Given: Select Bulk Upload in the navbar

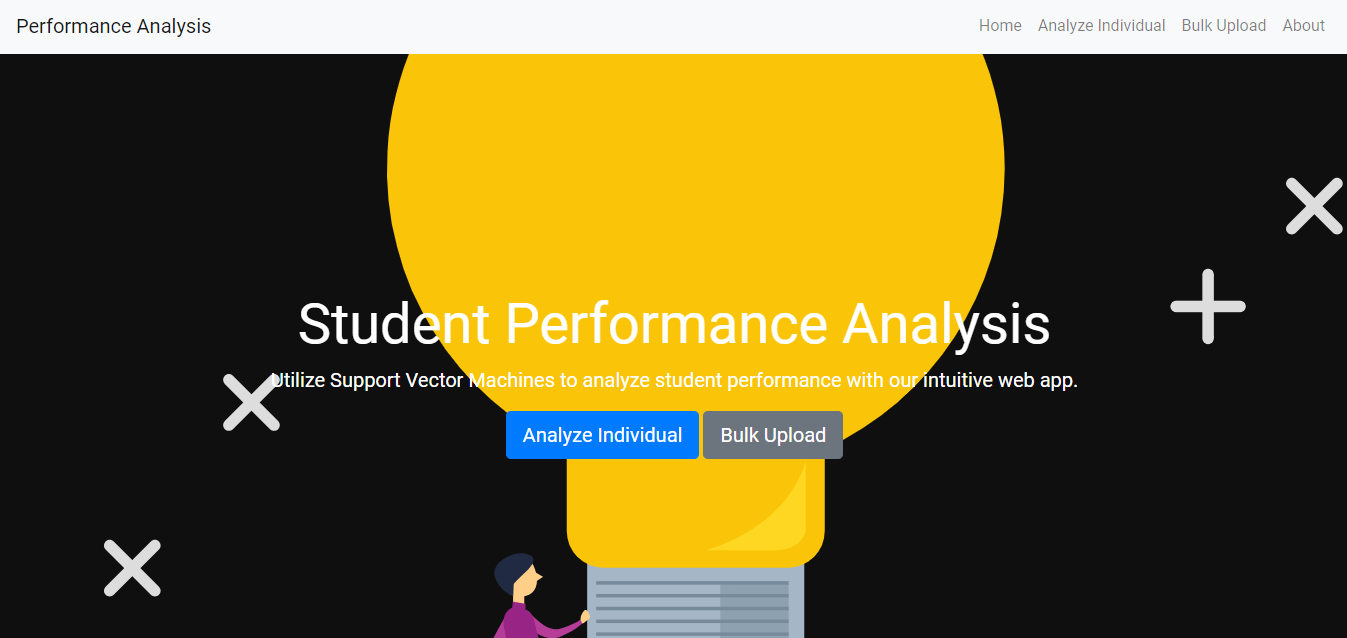Looking at the screenshot, I should coord(1223,26).
